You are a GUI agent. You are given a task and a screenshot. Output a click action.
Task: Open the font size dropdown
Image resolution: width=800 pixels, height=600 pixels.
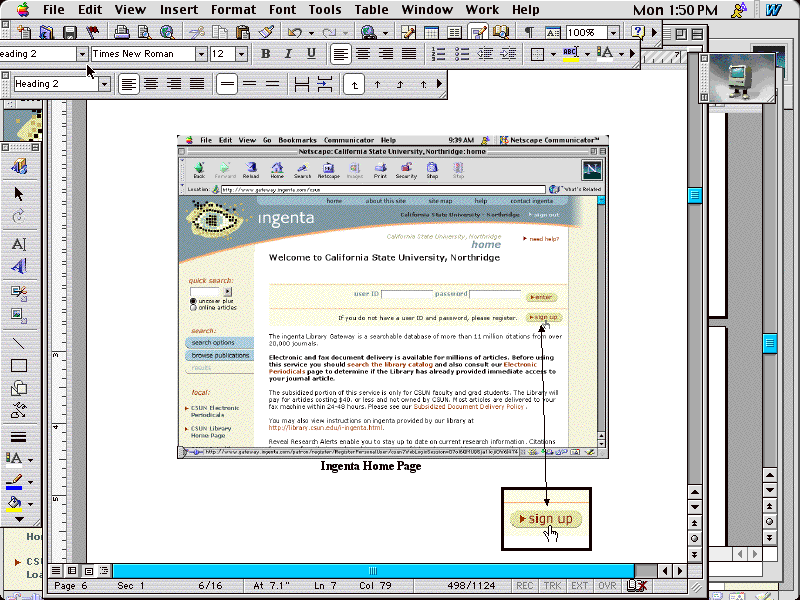point(241,54)
